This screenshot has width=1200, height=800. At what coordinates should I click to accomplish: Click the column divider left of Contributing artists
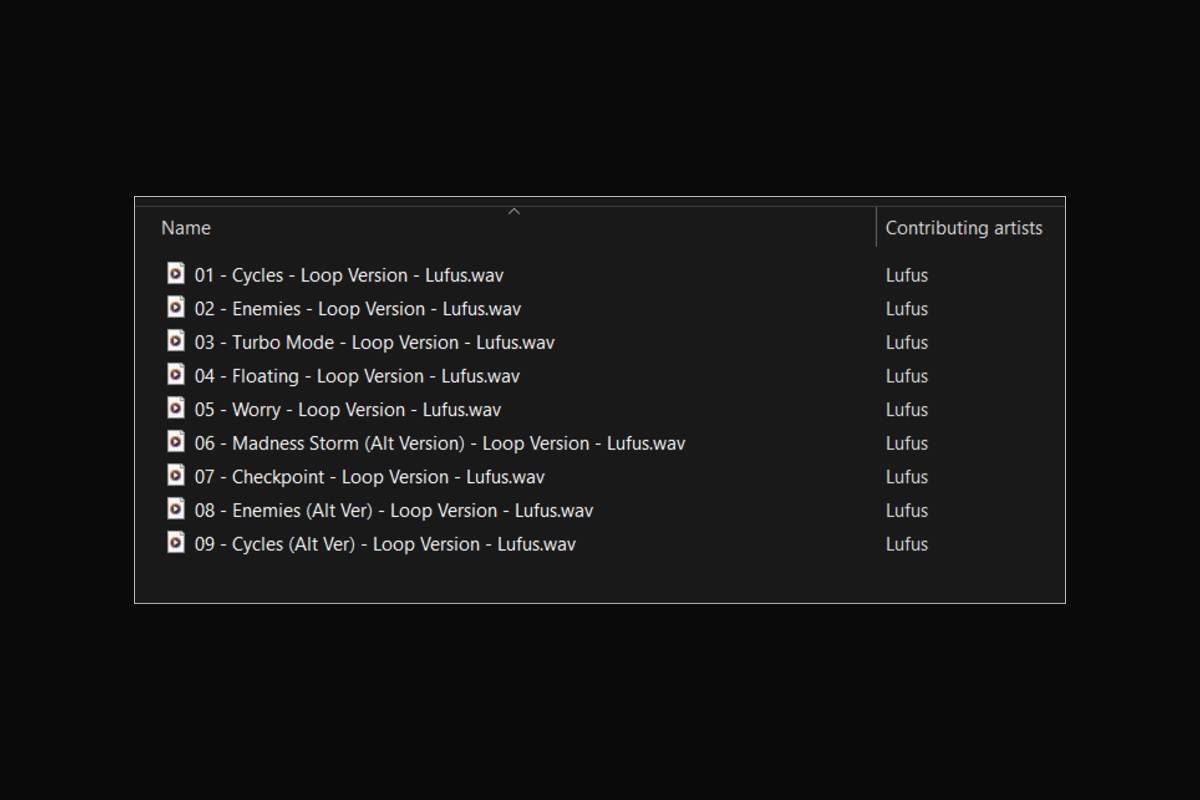[x=876, y=228]
